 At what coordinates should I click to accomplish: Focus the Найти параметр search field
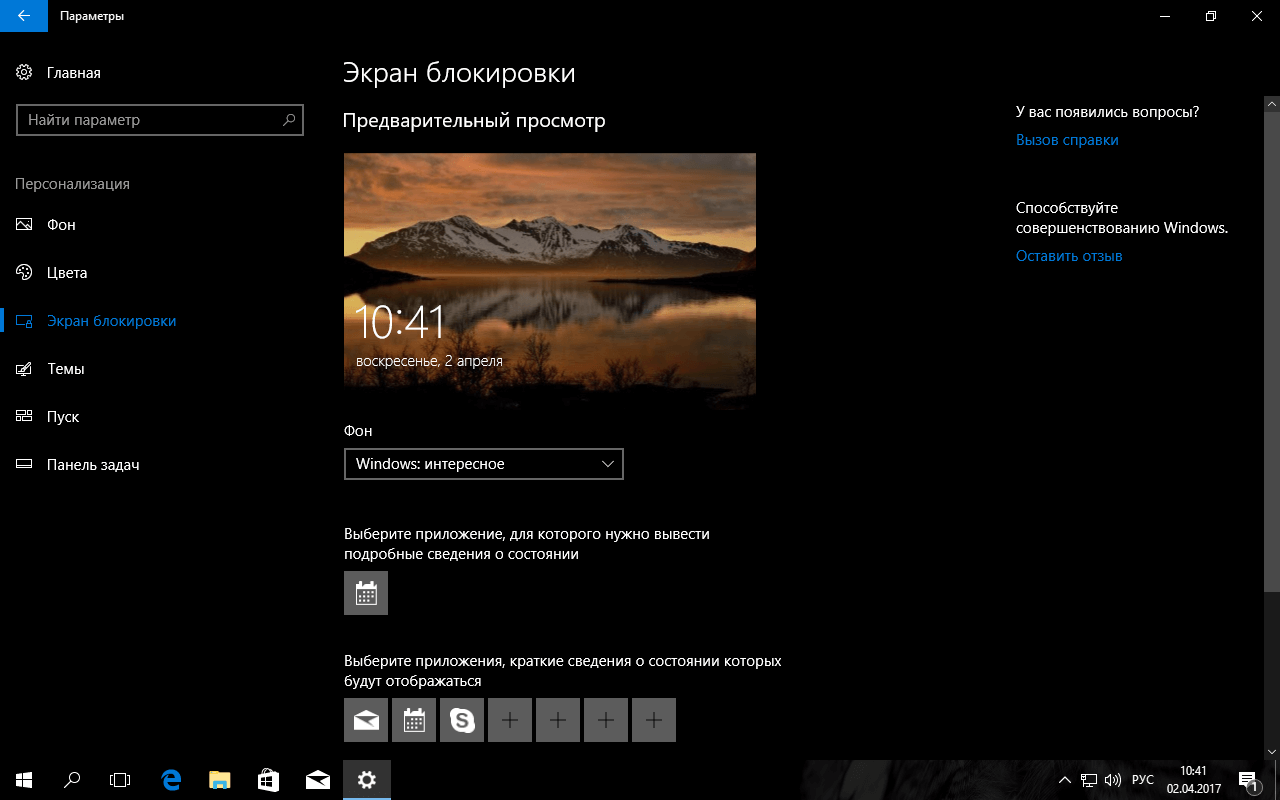tap(160, 120)
